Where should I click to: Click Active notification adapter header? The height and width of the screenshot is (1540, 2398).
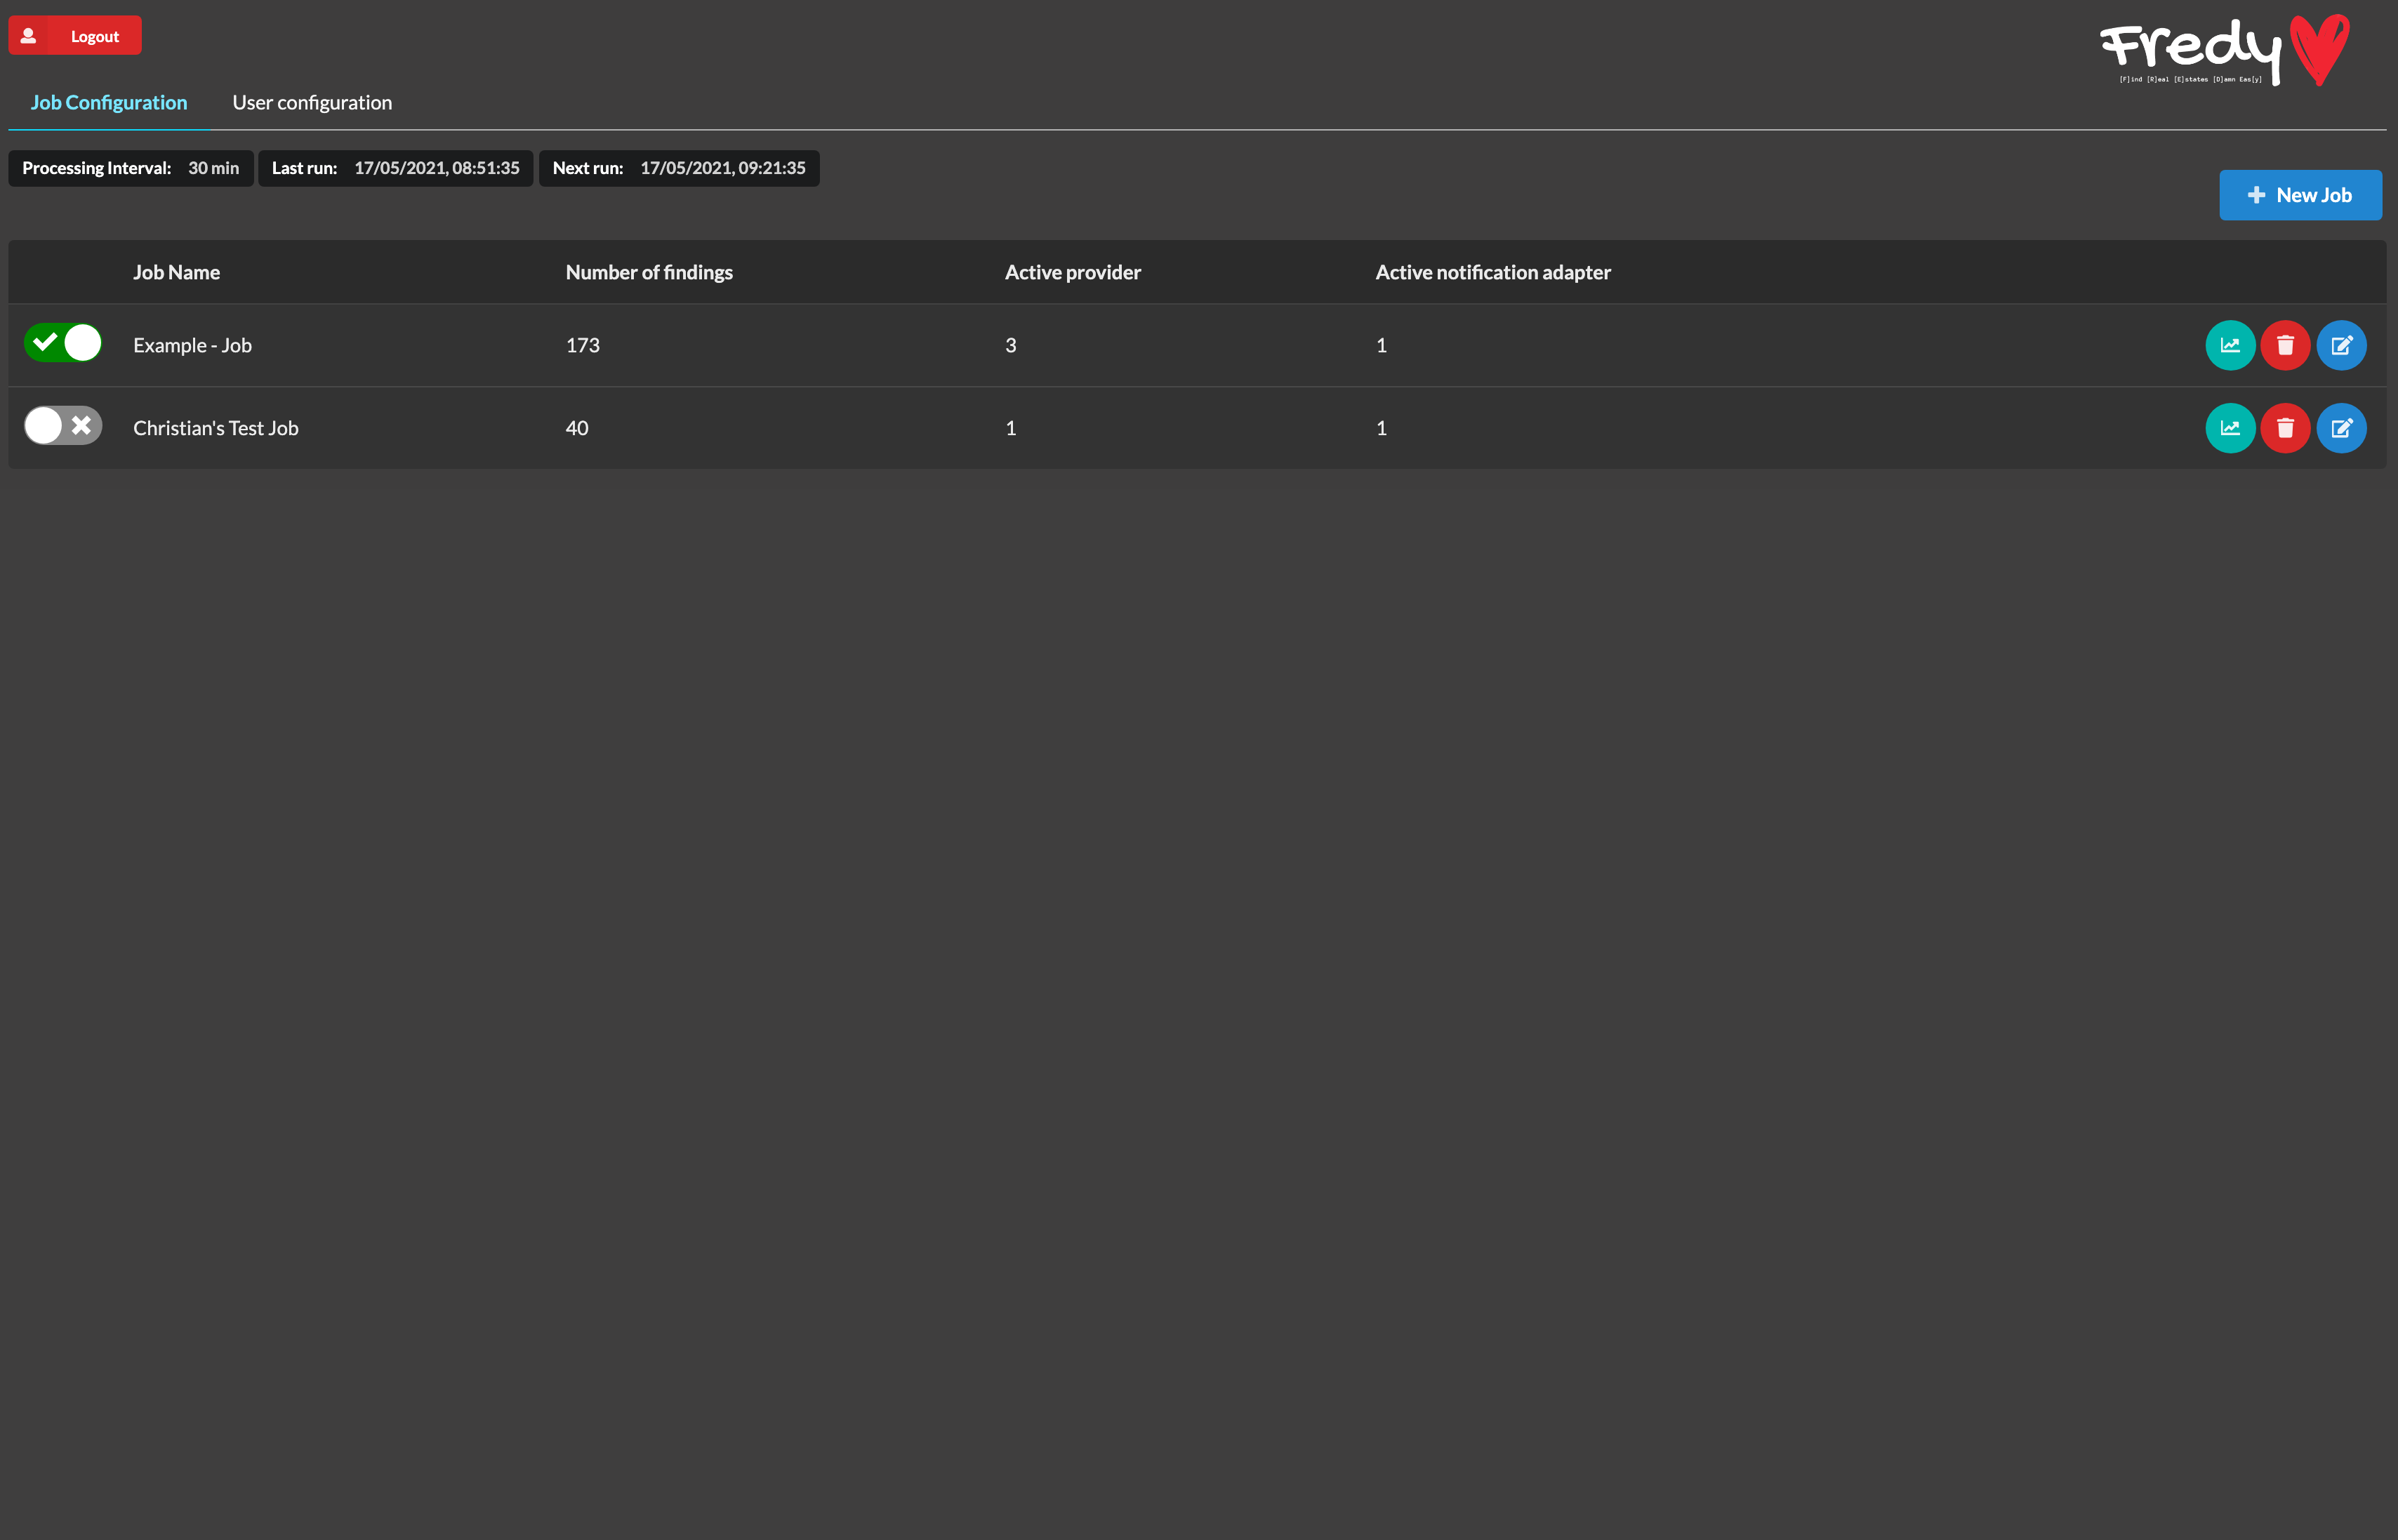1493,272
